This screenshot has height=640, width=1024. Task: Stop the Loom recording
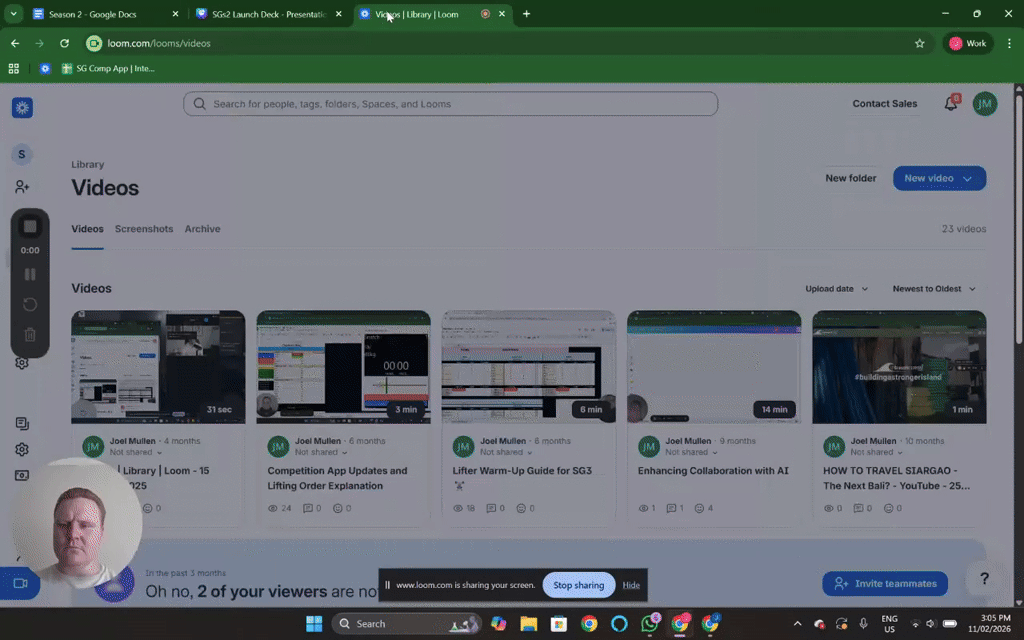tap(30, 227)
